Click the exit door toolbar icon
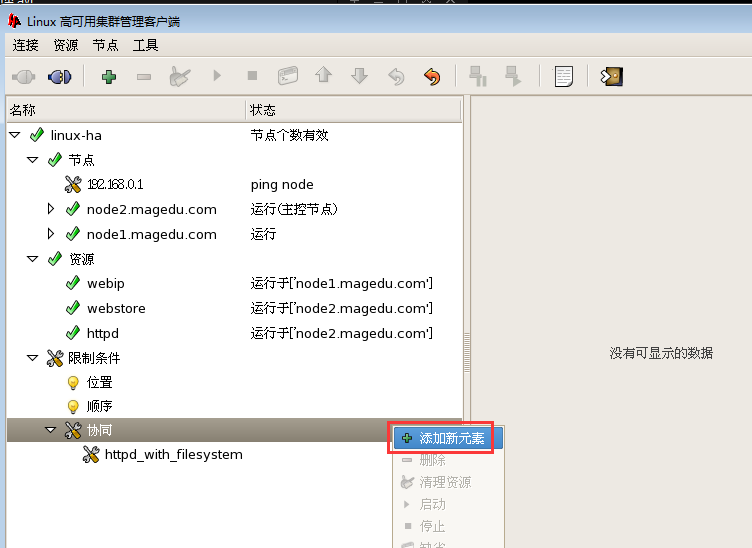 pyautogui.click(x=611, y=77)
